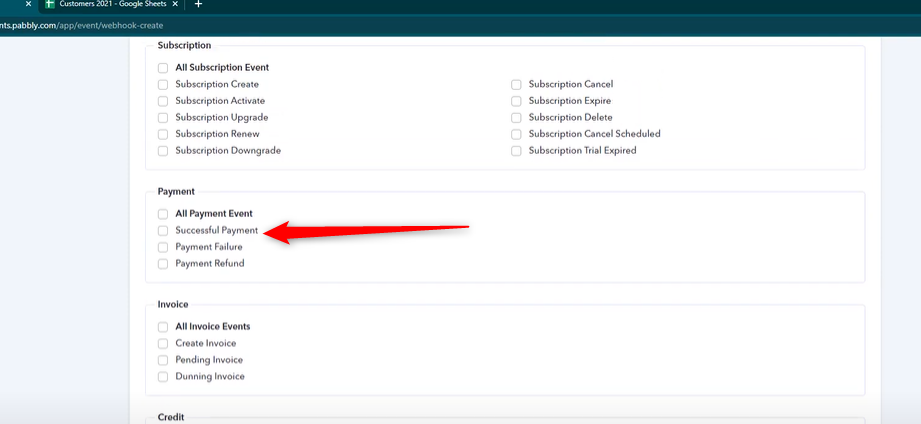The image size is (921, 424).
Task: Click the Subscription section heading
Action: click(x=184, y=45)
